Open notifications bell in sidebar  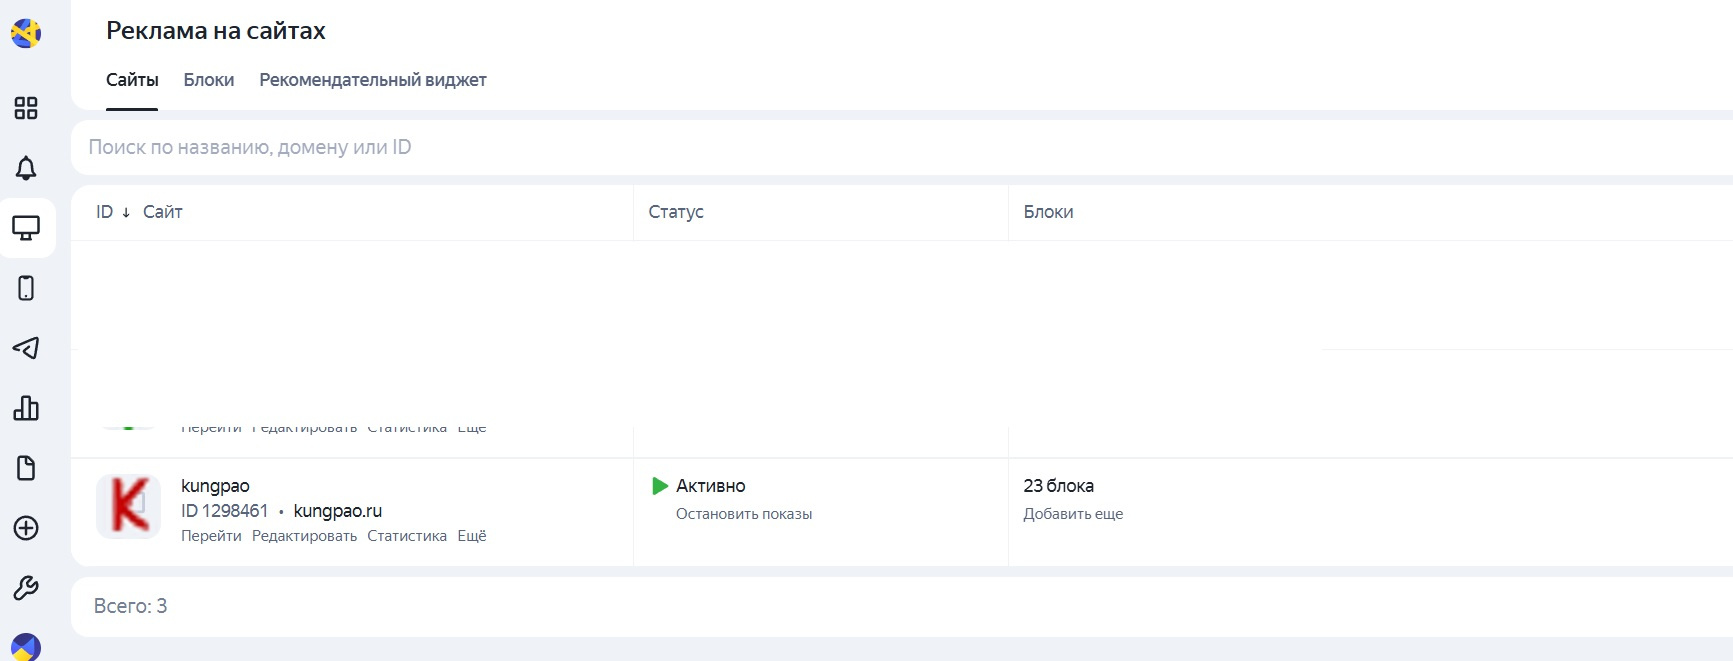pos(26,168)
